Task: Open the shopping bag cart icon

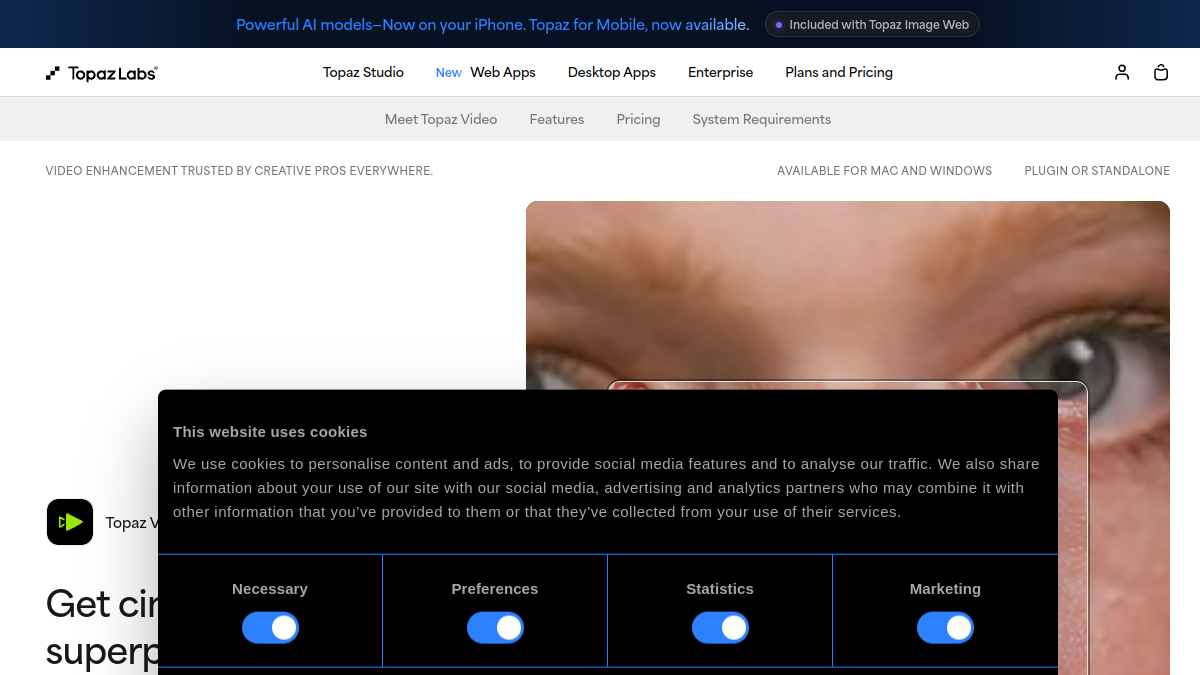Action: point(1161,72)
